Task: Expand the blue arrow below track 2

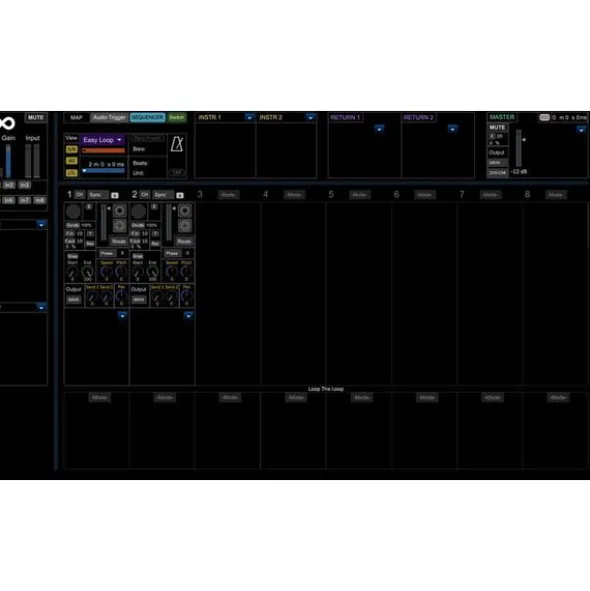Action: pos(188,315)
